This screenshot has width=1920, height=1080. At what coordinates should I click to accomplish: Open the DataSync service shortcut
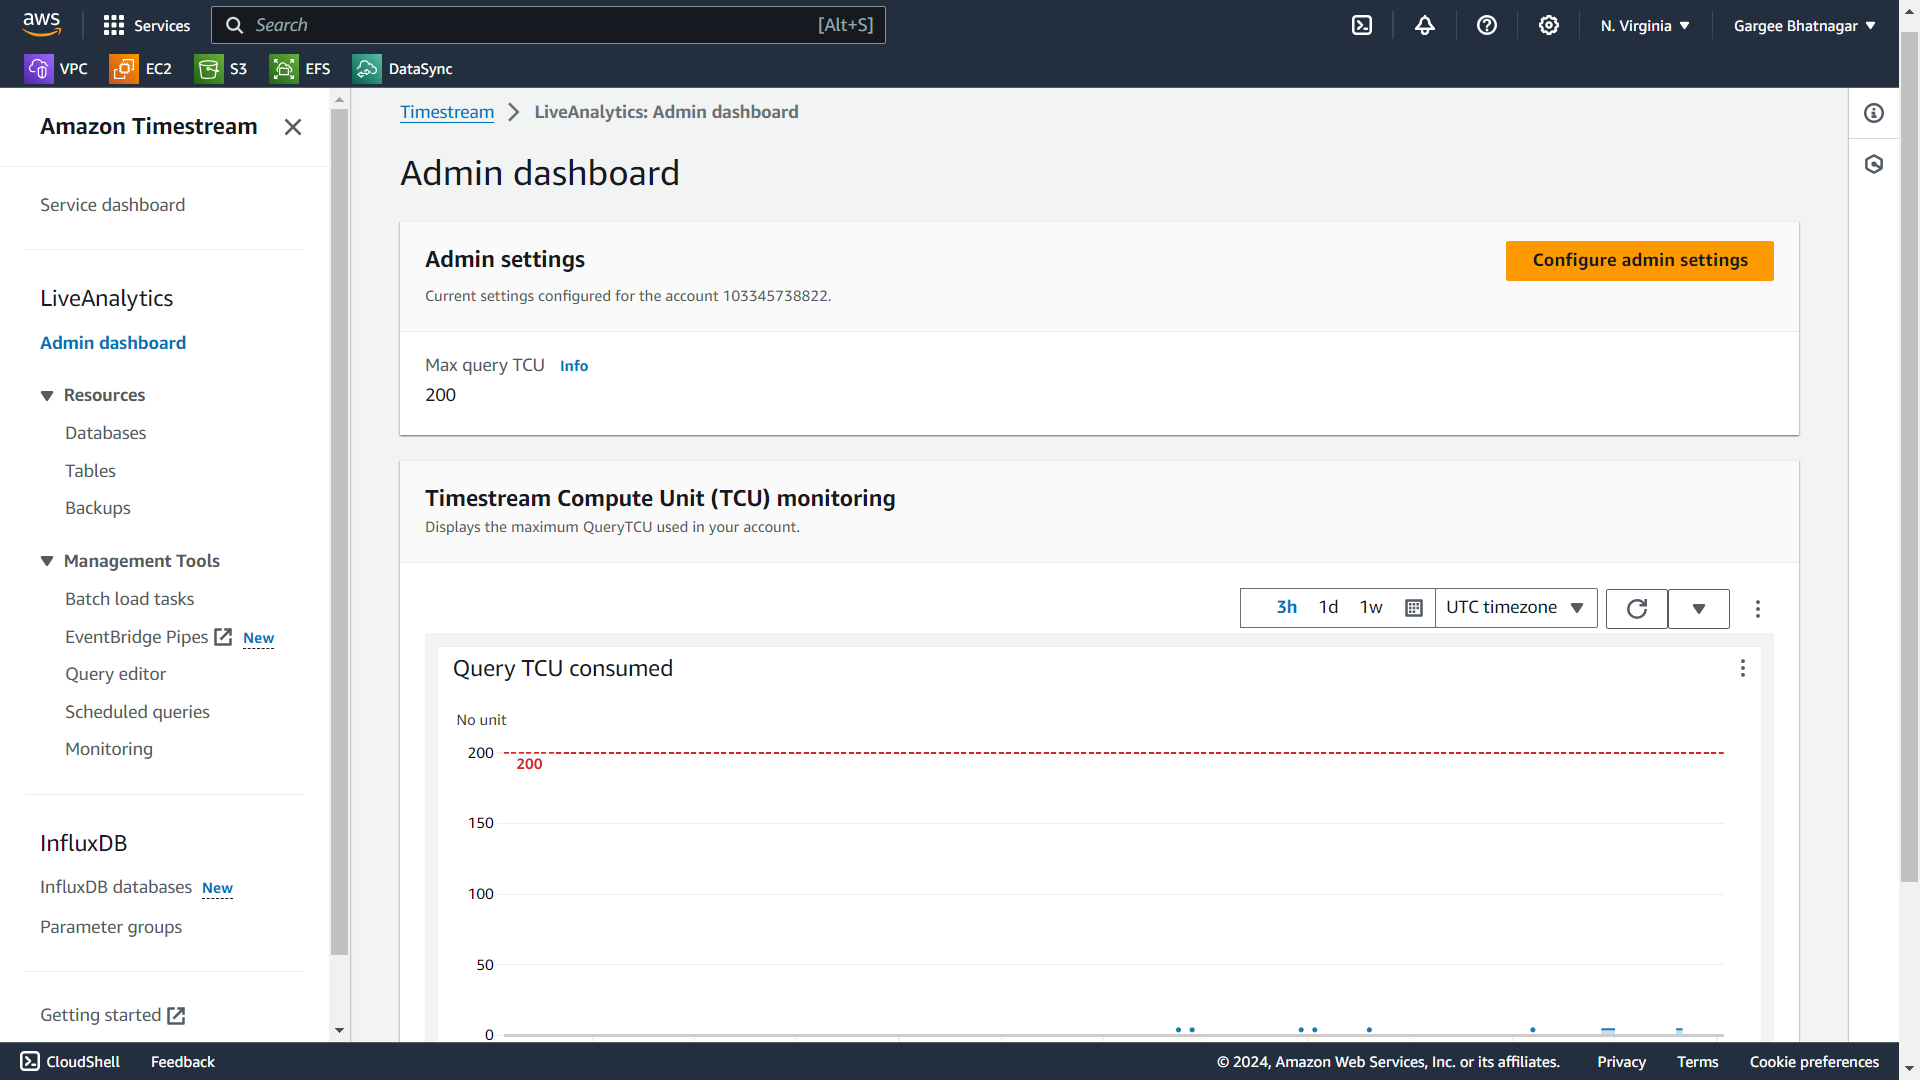tap(402, 68)
